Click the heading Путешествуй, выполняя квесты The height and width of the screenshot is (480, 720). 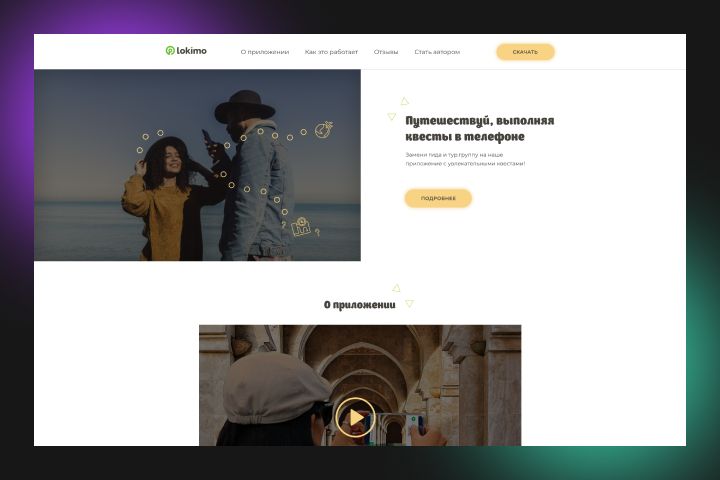[479, 128]
